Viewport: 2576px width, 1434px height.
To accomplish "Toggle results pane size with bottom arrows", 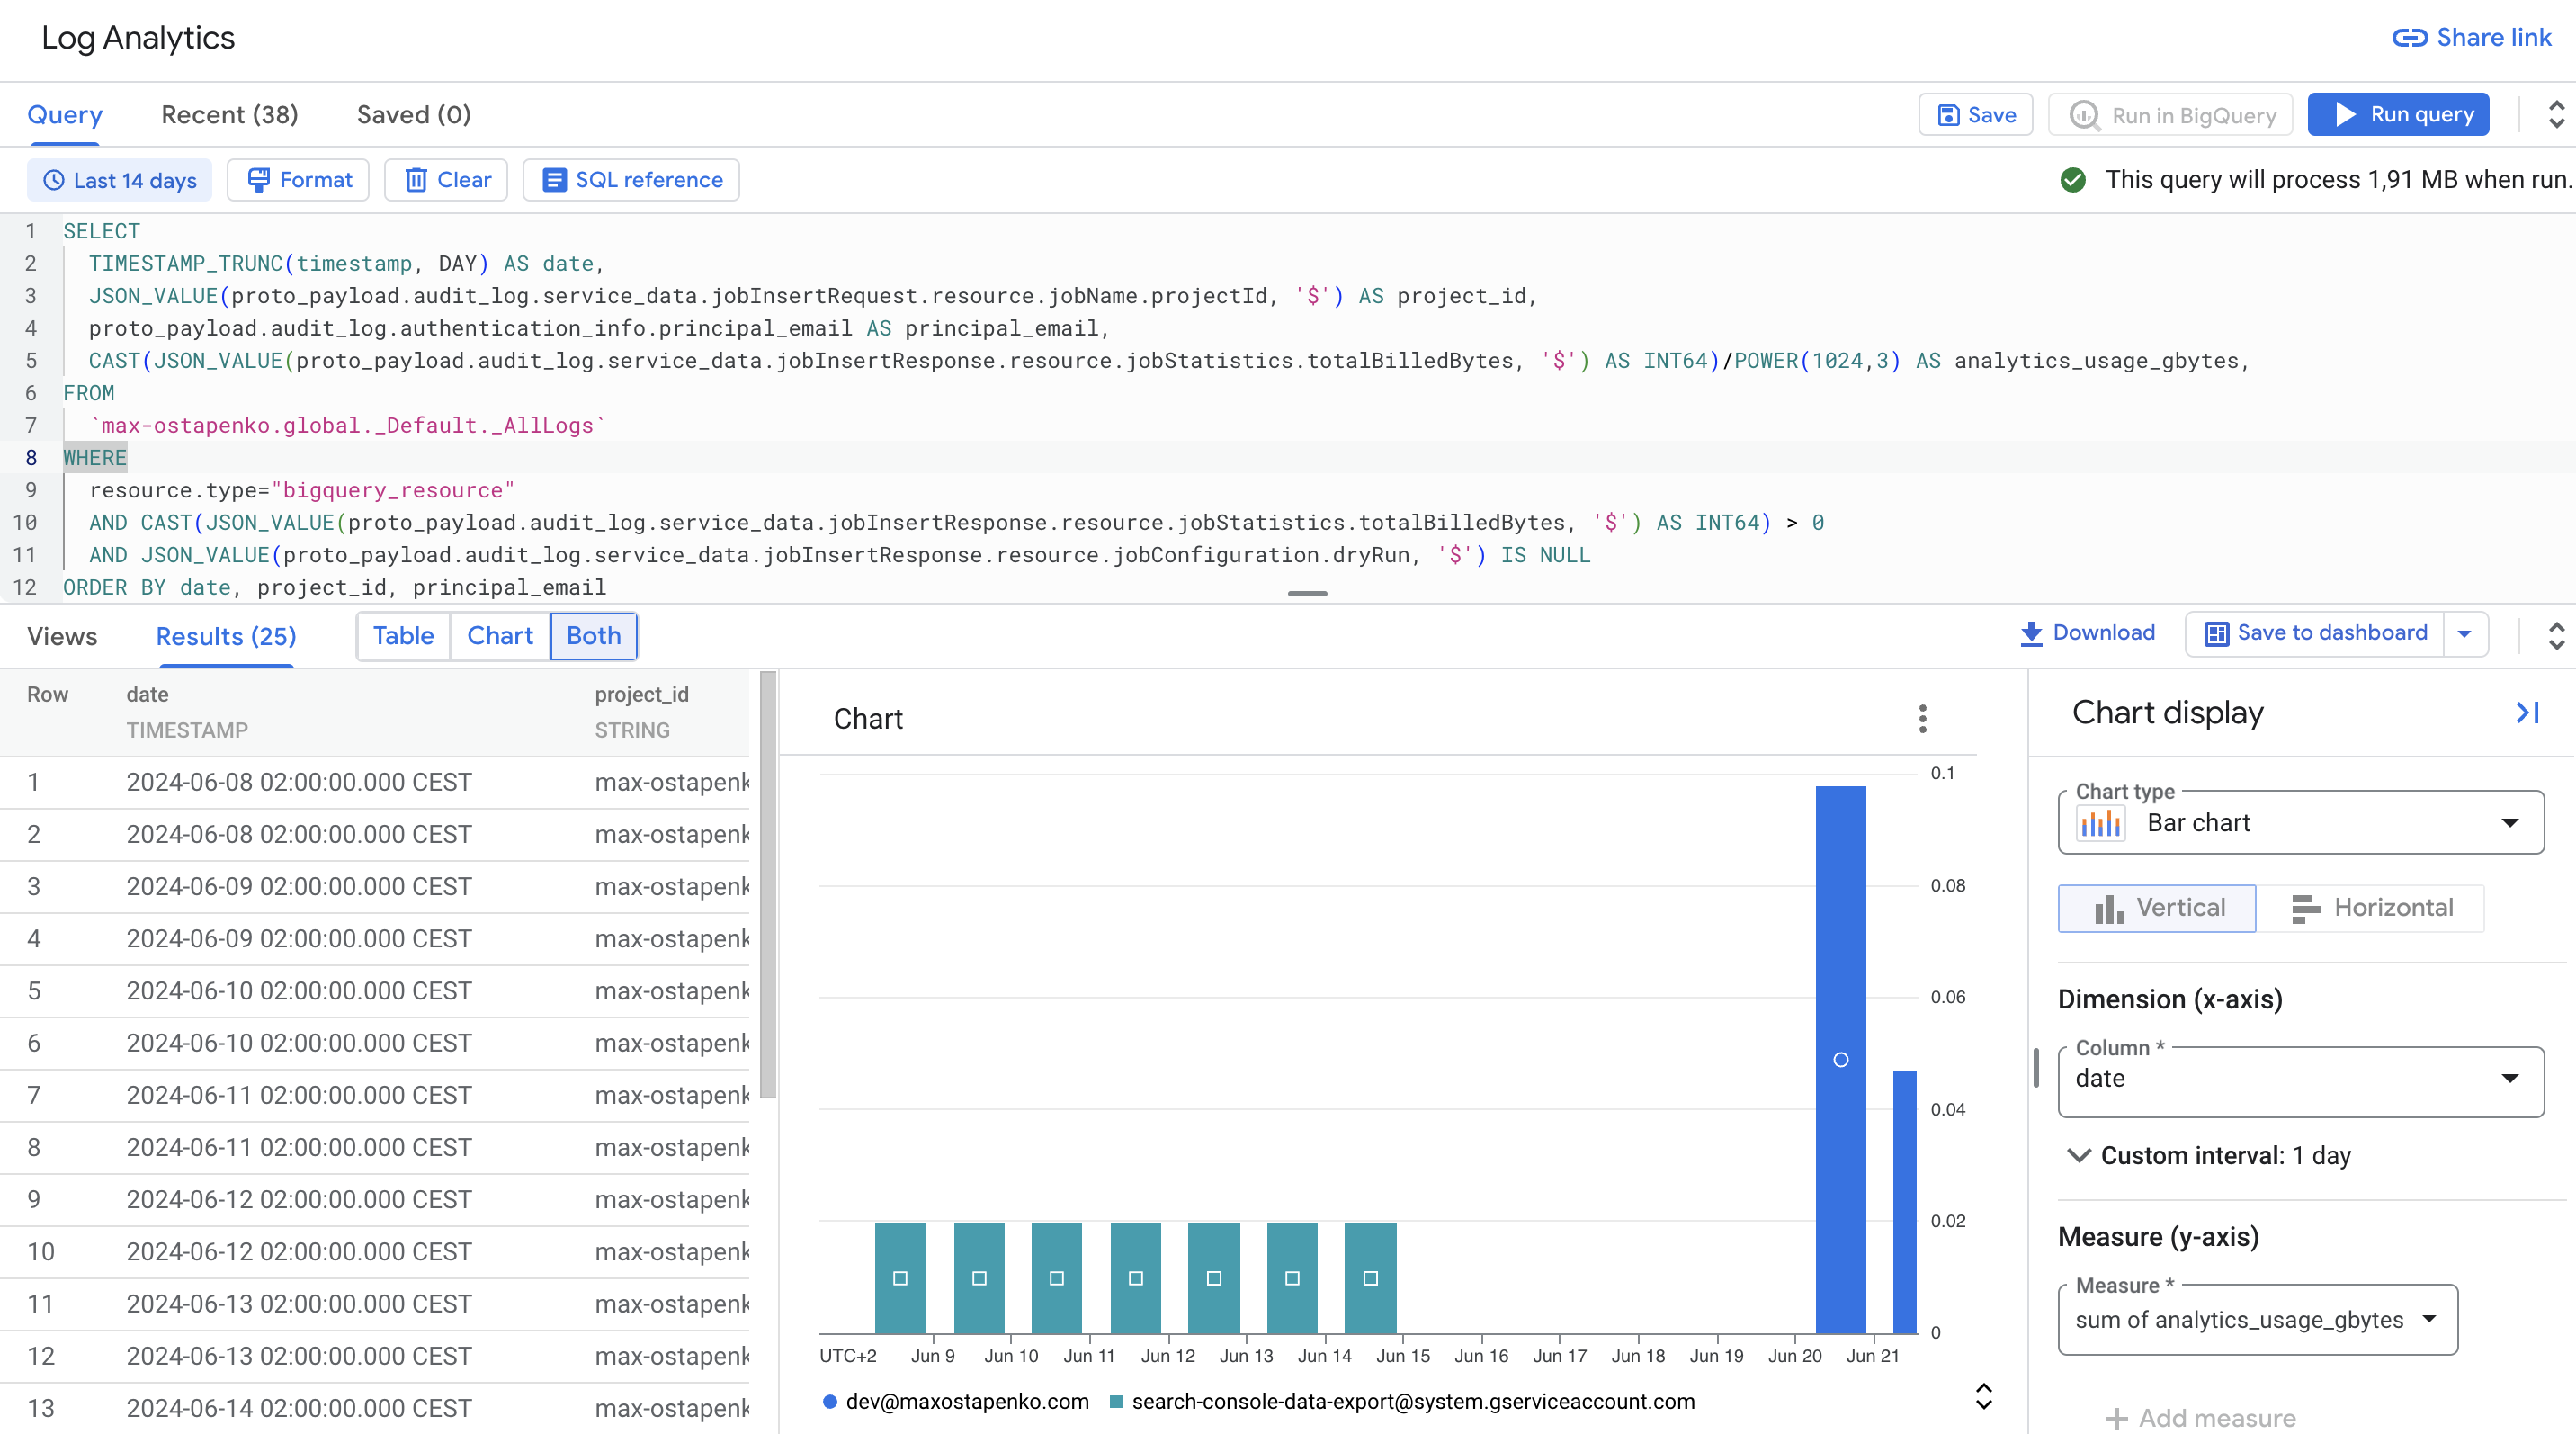I will pyautogui.click(x=2555, y=635).
